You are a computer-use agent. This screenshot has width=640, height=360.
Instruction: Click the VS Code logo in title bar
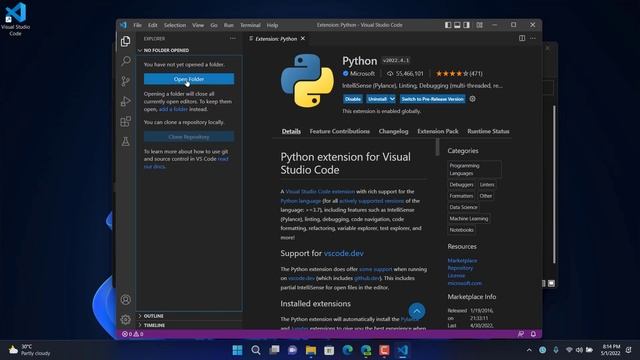123,25
